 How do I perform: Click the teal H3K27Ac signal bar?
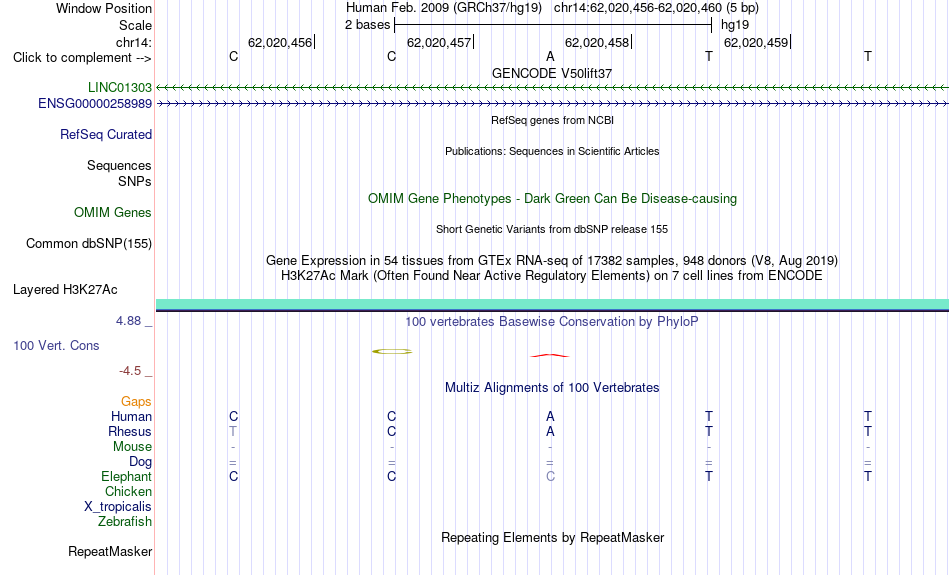click(553, 305)
